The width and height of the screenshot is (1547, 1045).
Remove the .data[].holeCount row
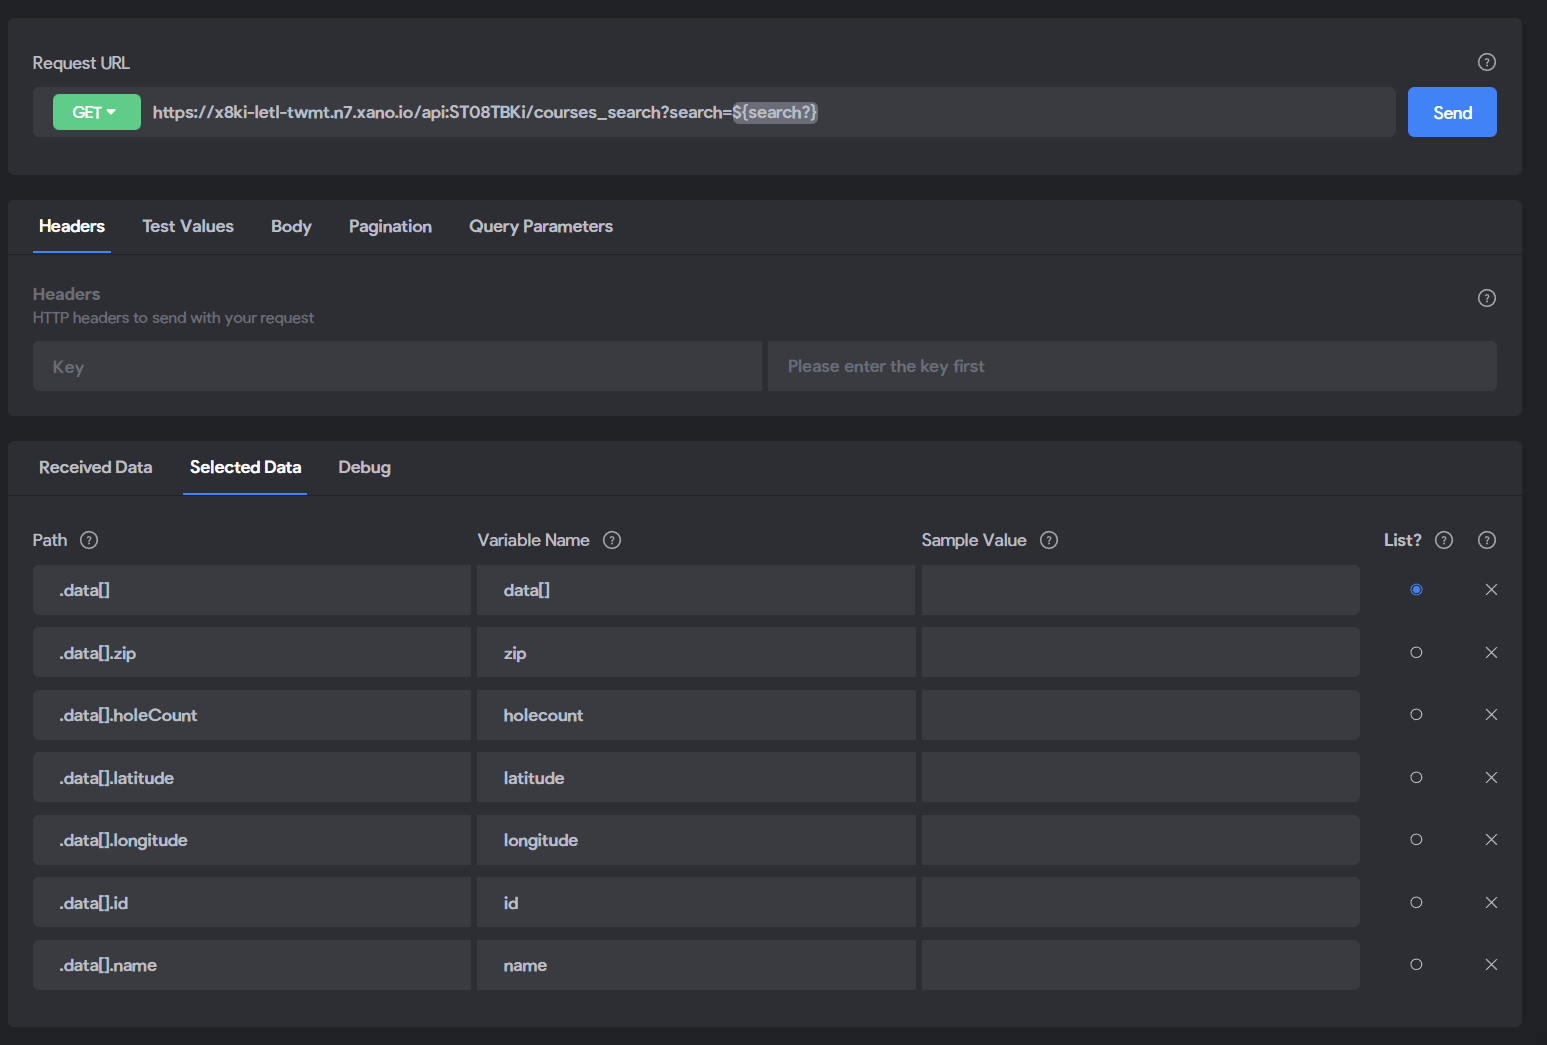point(1491,715)
